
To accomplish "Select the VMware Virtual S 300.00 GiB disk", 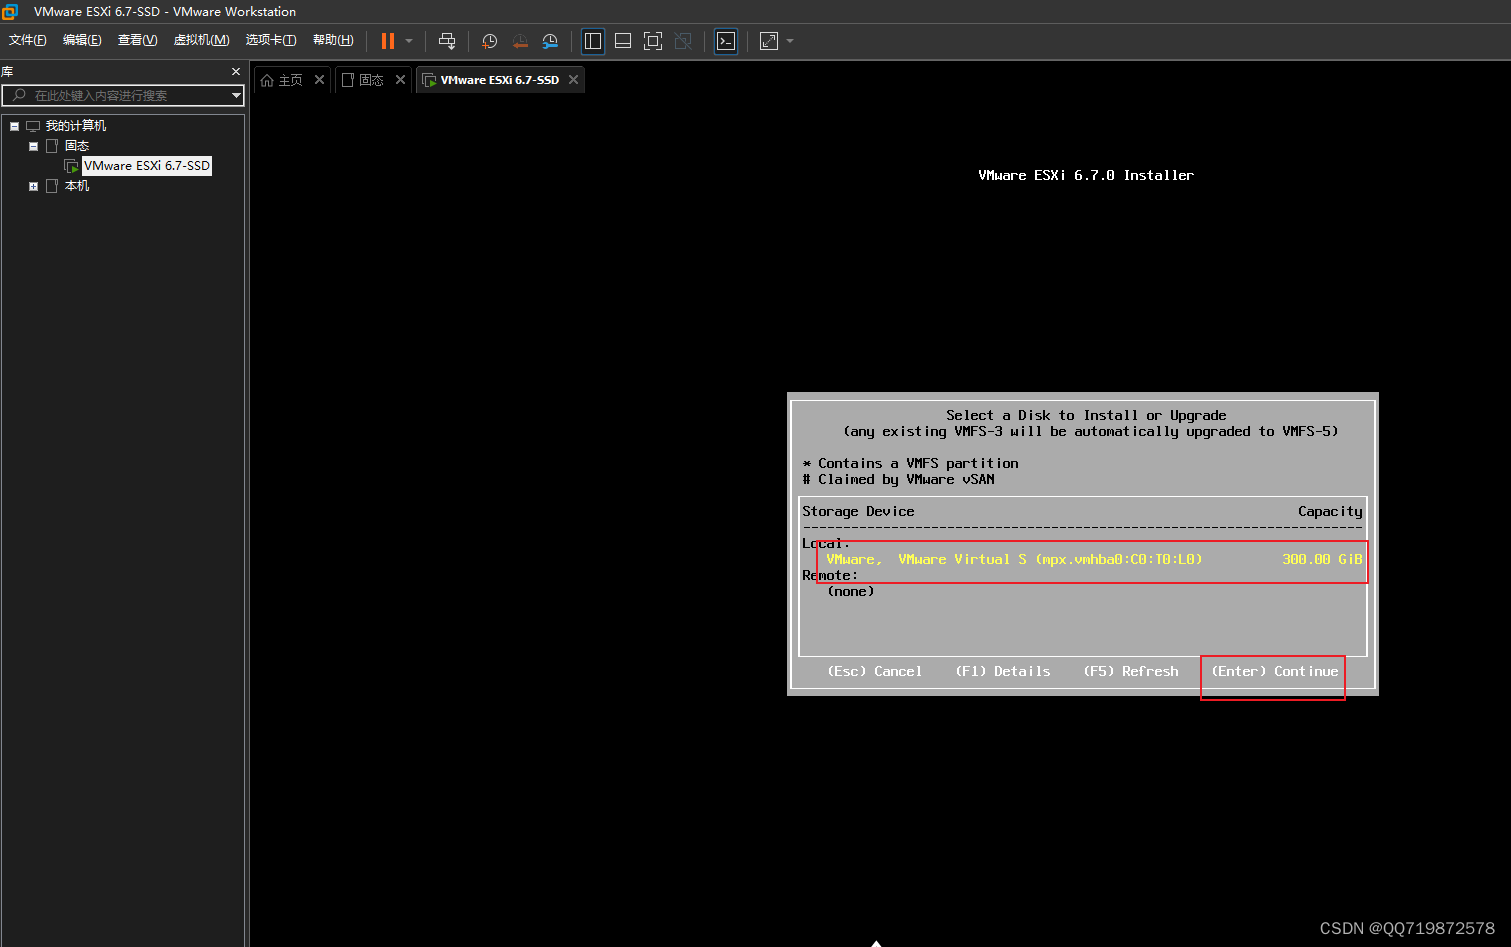I will [x=1094, y=559].
